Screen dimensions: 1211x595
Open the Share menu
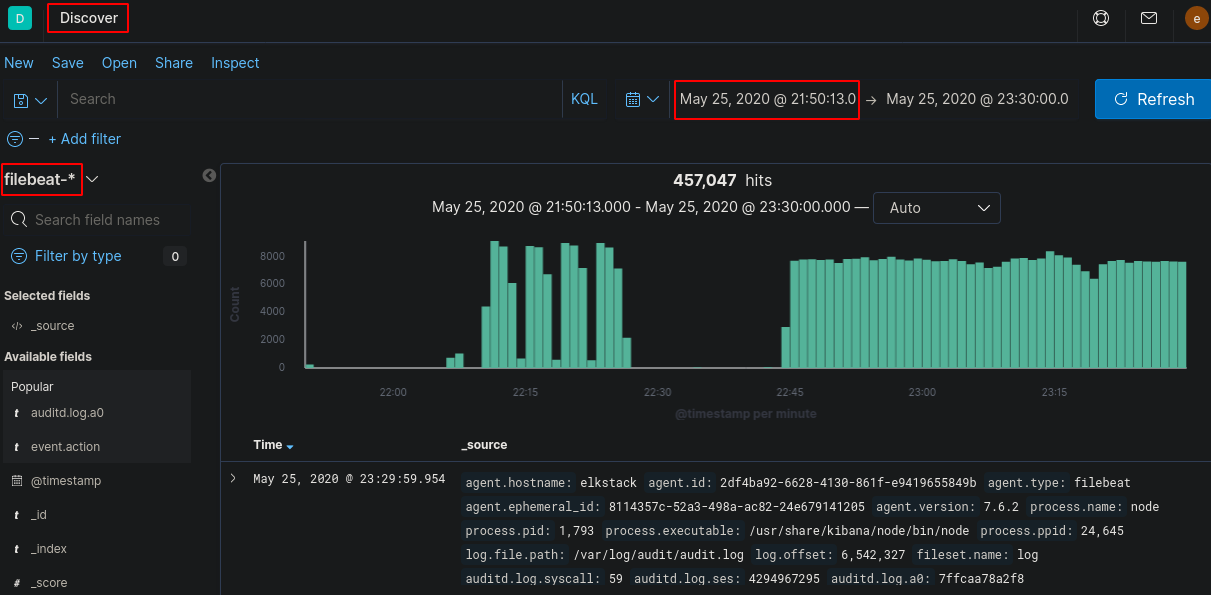[x=174, y=63]
